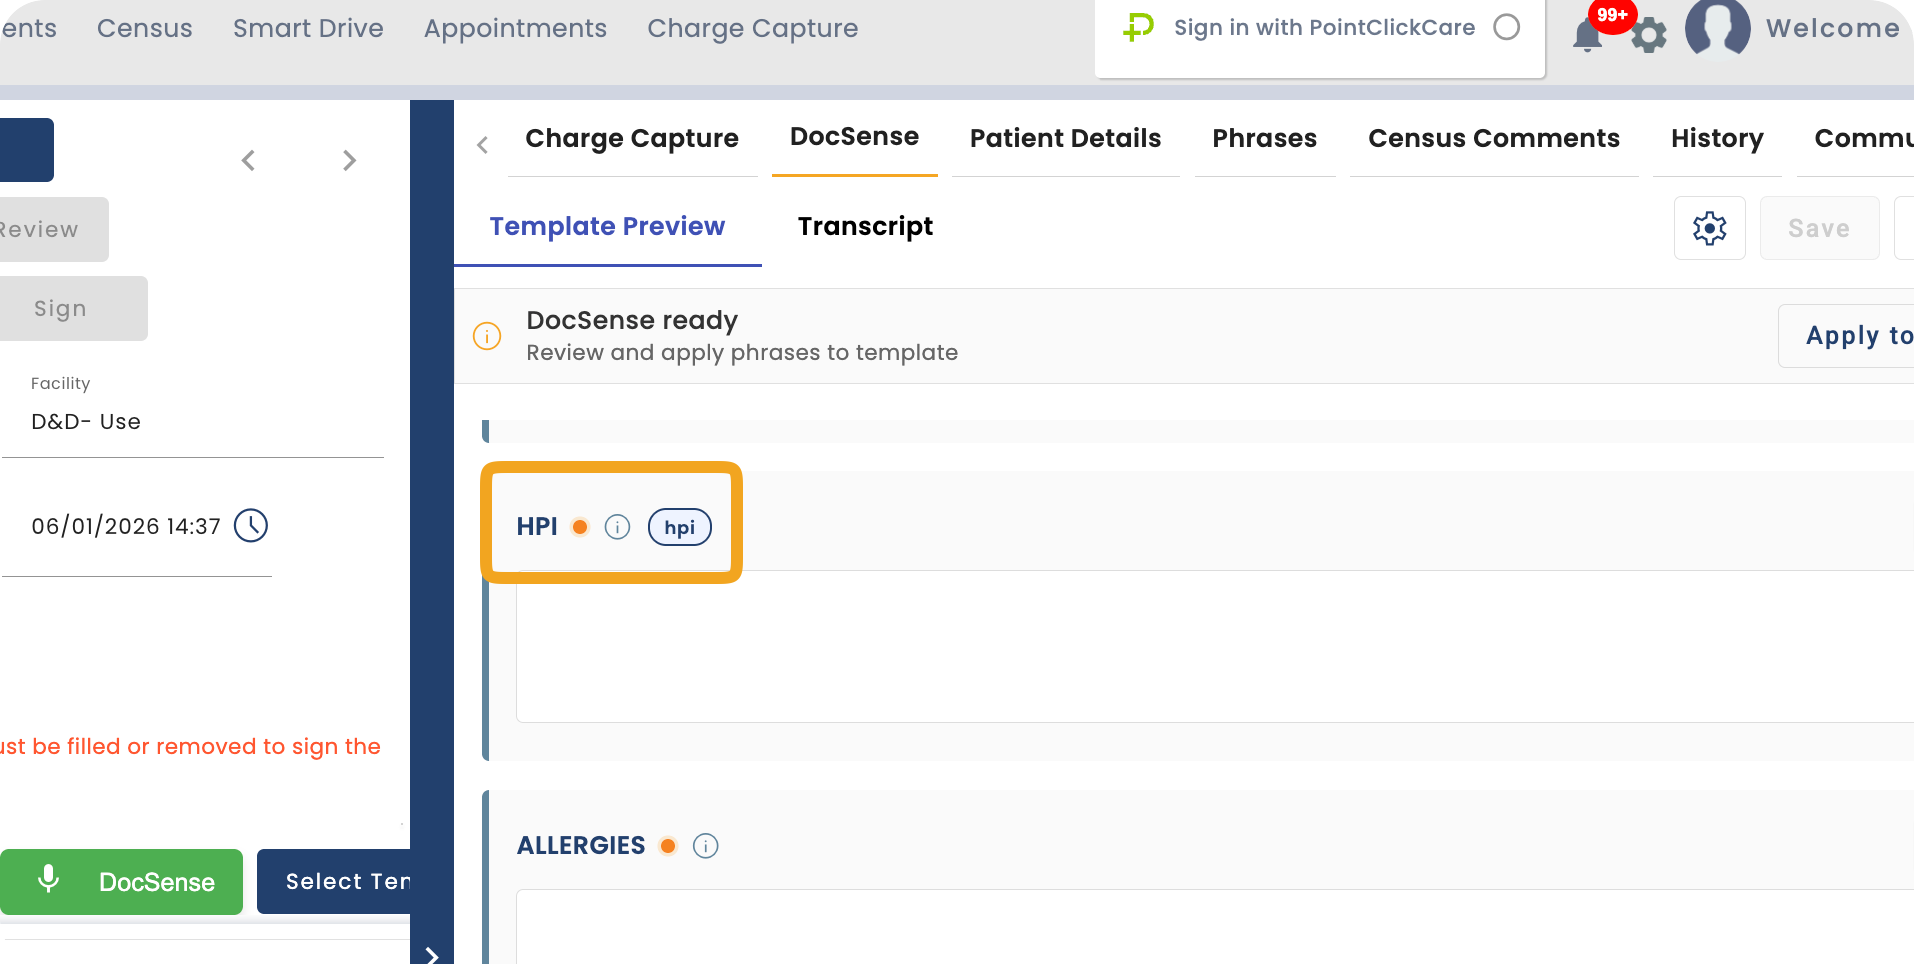Click the Apply to template button
This screenshot has width=1914, height=964.
[x=1847, y=336]
